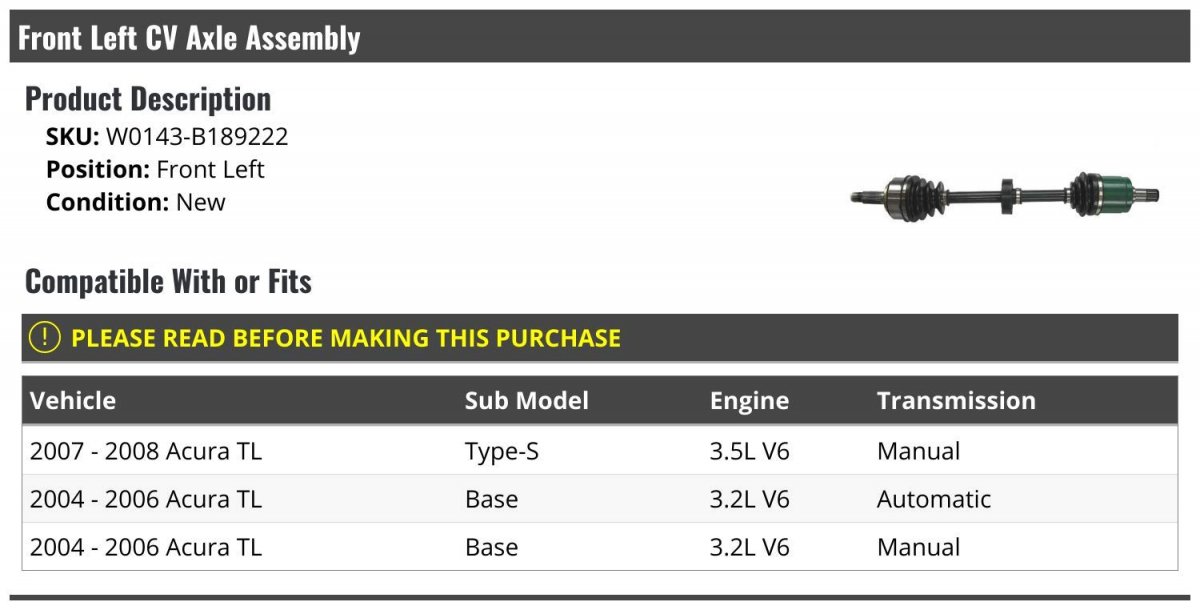This screenshot has height=610, width=1200.
Task: Click the SKU number W0143-B189222
Action: (197, 137)
